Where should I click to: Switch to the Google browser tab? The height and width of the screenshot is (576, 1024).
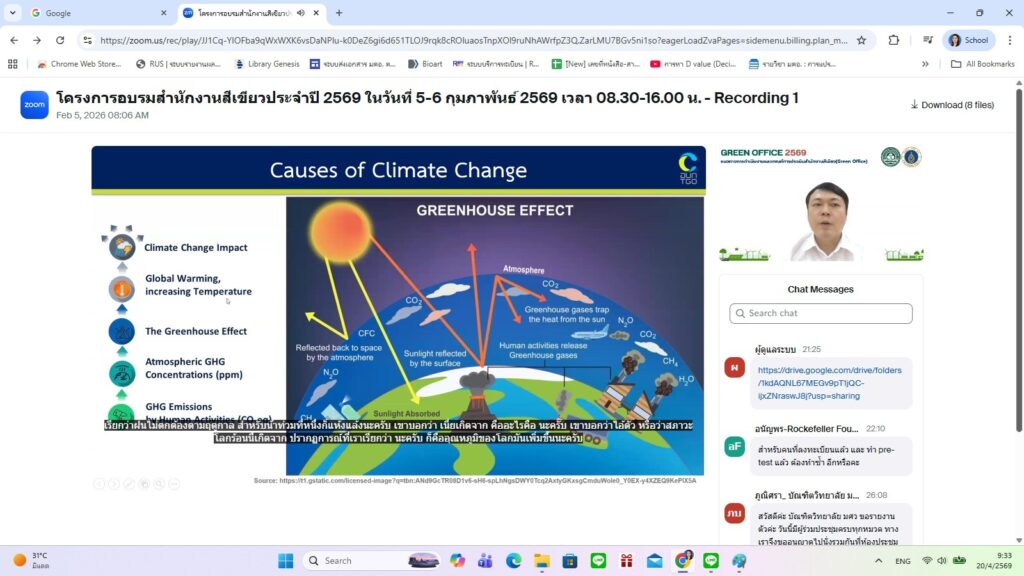pyautogui.click(x=95, y=13)
